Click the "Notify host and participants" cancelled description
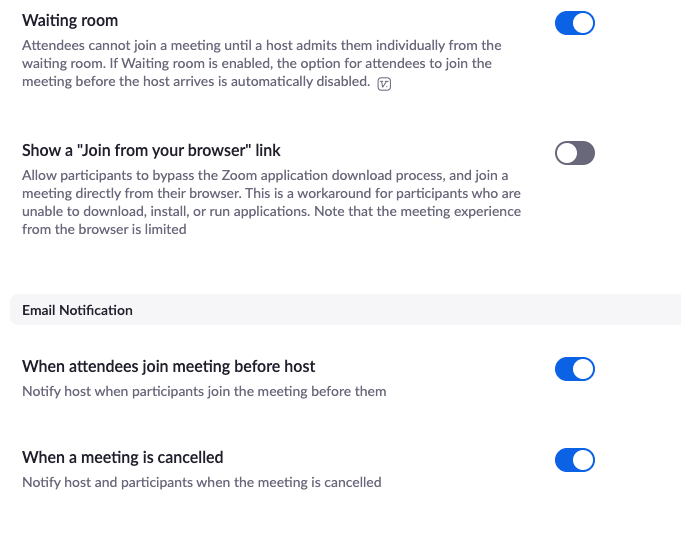 pos(202,482)
